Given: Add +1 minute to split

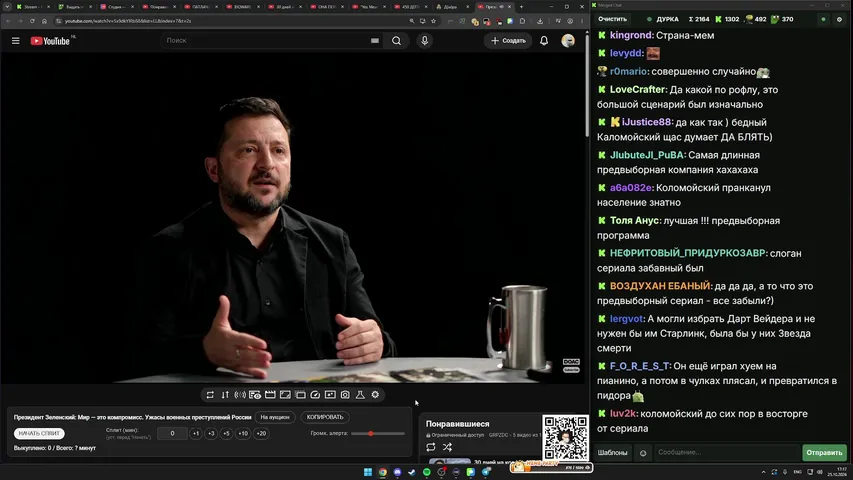Looking at the screenshot, I should (196, 433).
